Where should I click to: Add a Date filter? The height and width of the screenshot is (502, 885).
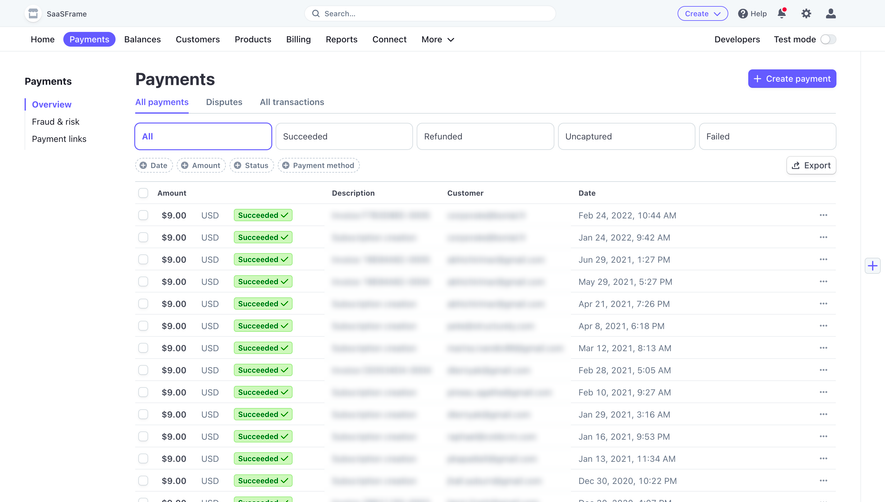click(154, 165)
